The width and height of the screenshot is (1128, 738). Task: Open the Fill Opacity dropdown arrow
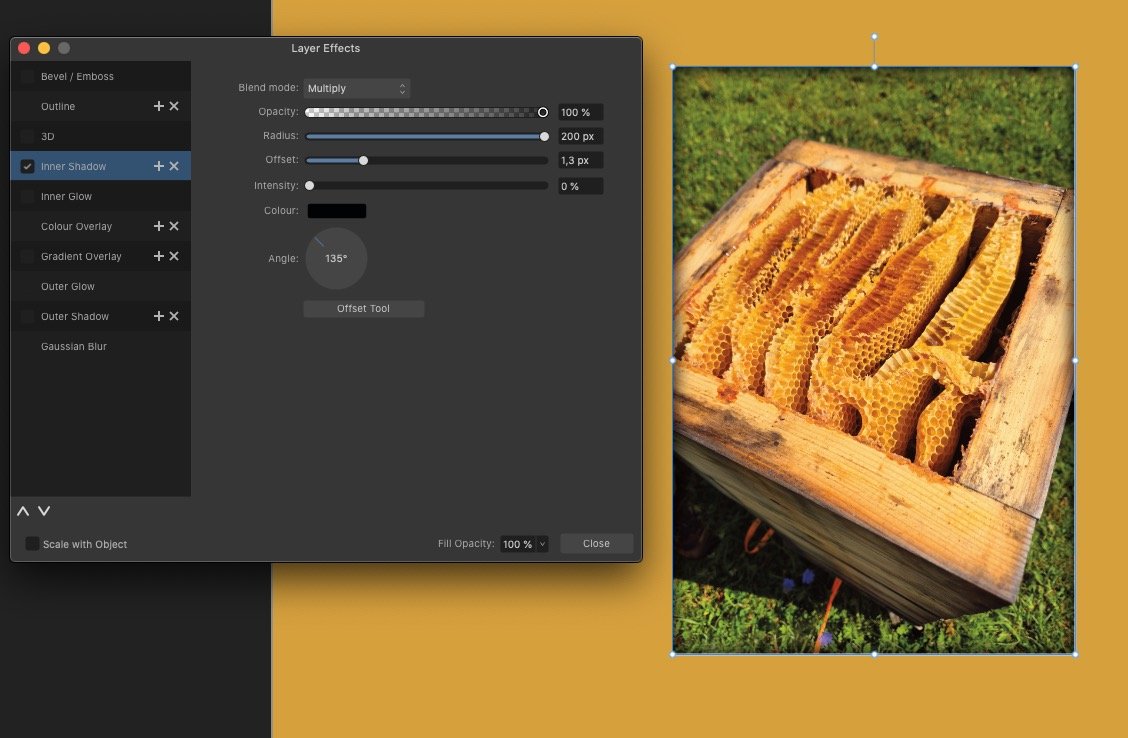pyautogui.click(x=542, y=544)
